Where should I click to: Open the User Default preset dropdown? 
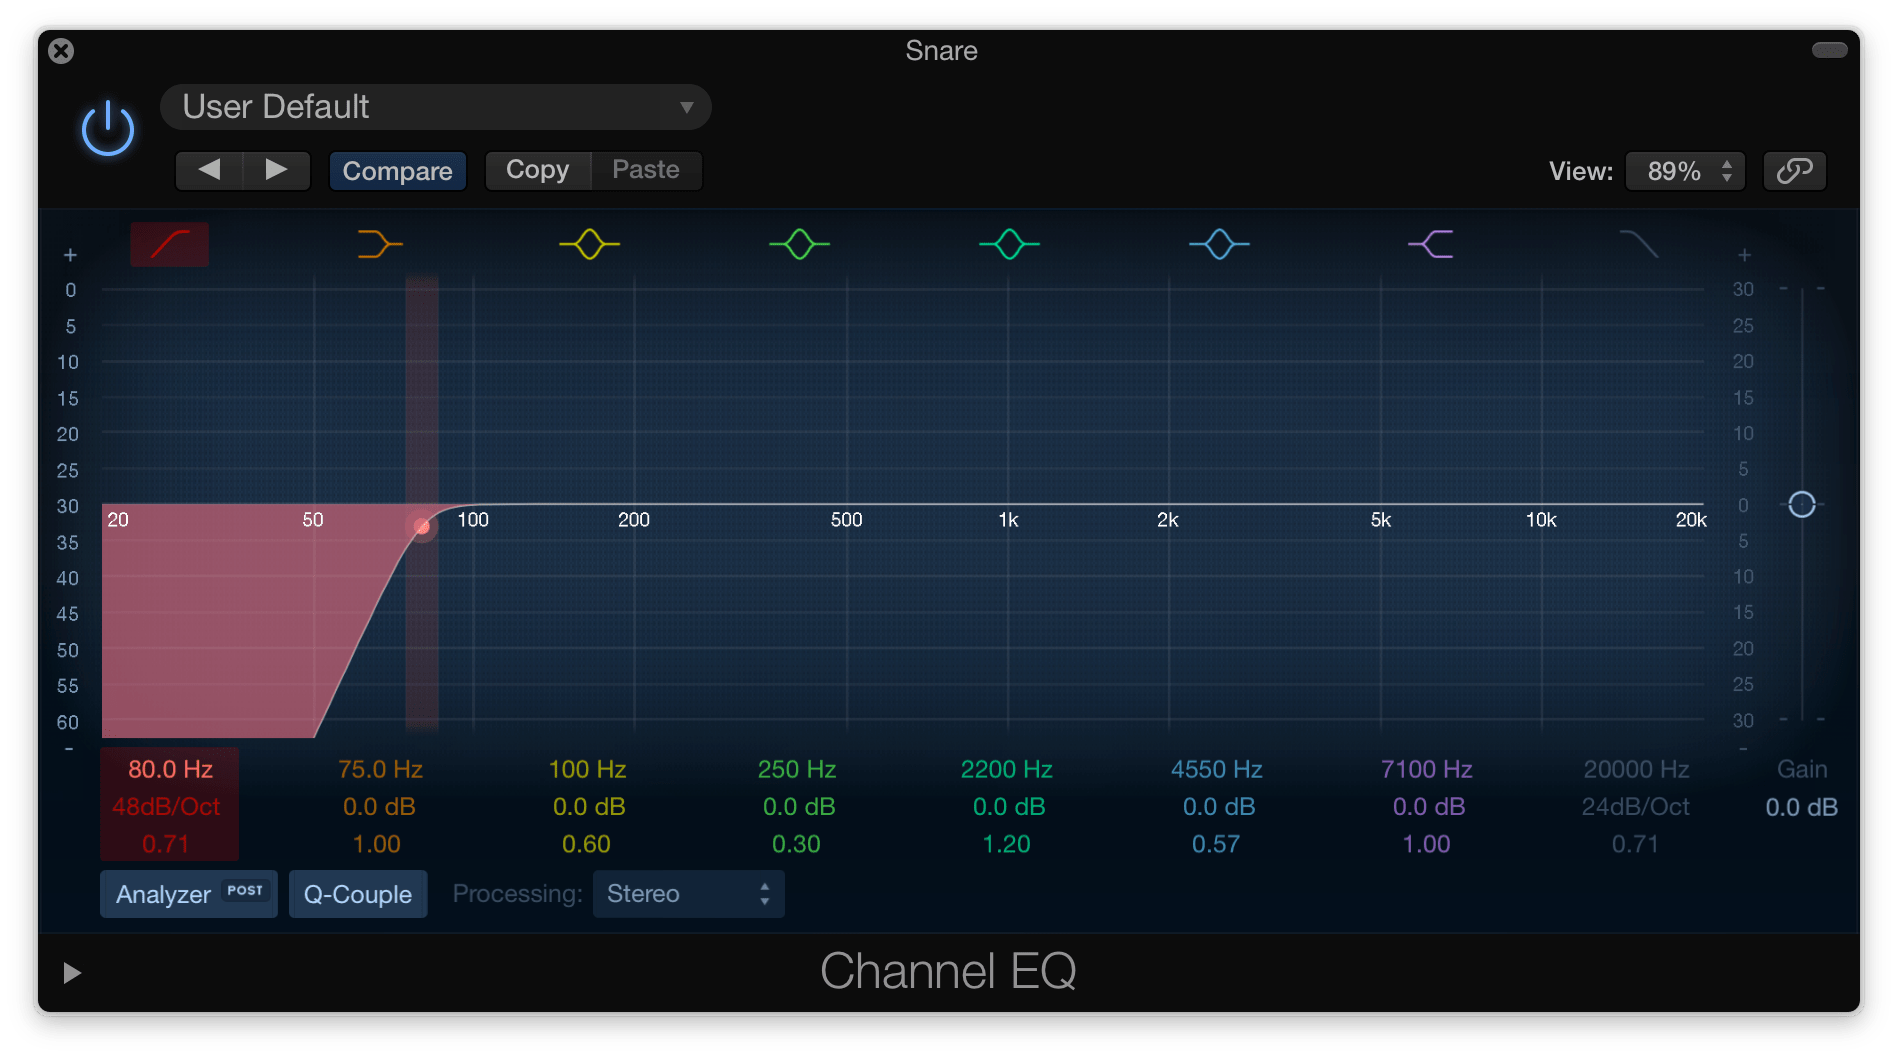(x=436, y=107)
